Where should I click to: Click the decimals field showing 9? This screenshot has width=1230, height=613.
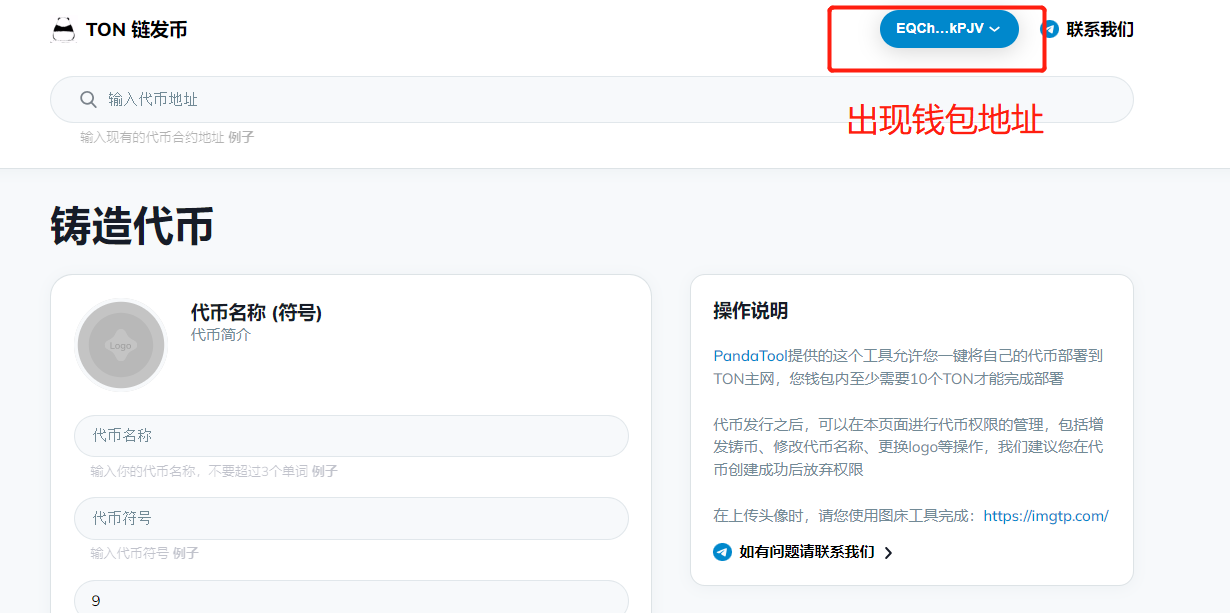click(351, 600)
